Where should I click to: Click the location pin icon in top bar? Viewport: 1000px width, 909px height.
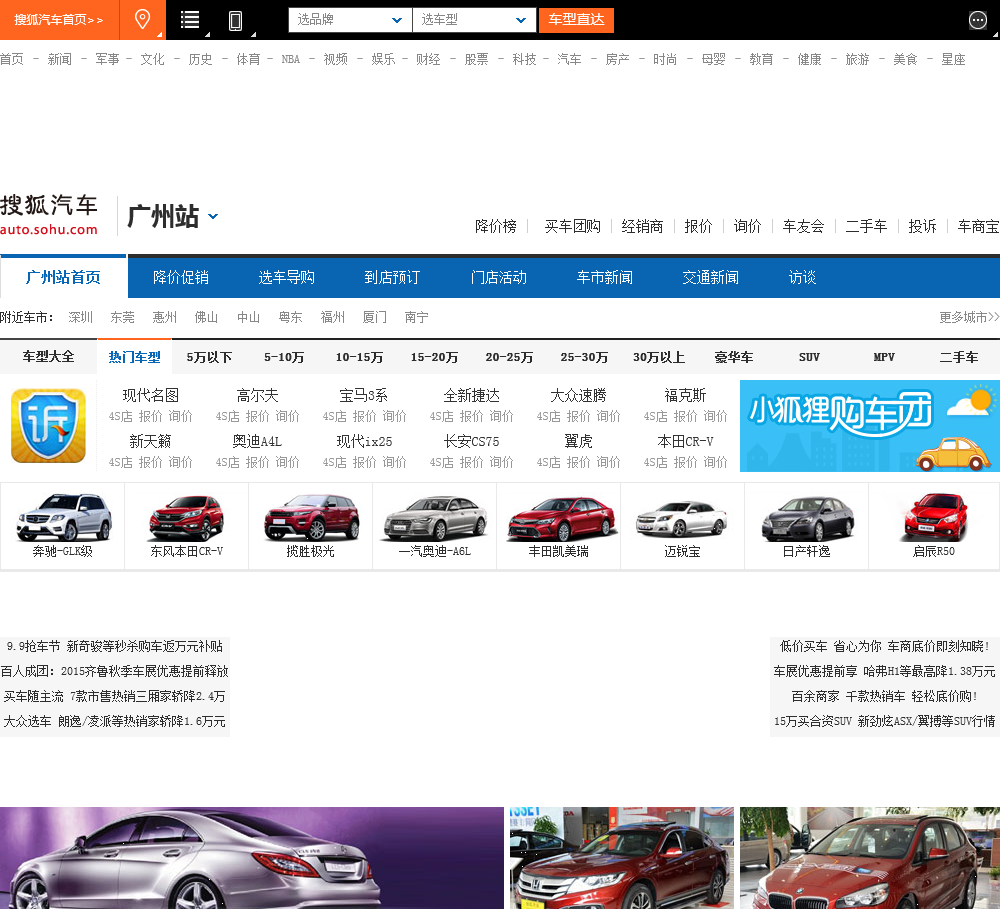click(143, 20)
